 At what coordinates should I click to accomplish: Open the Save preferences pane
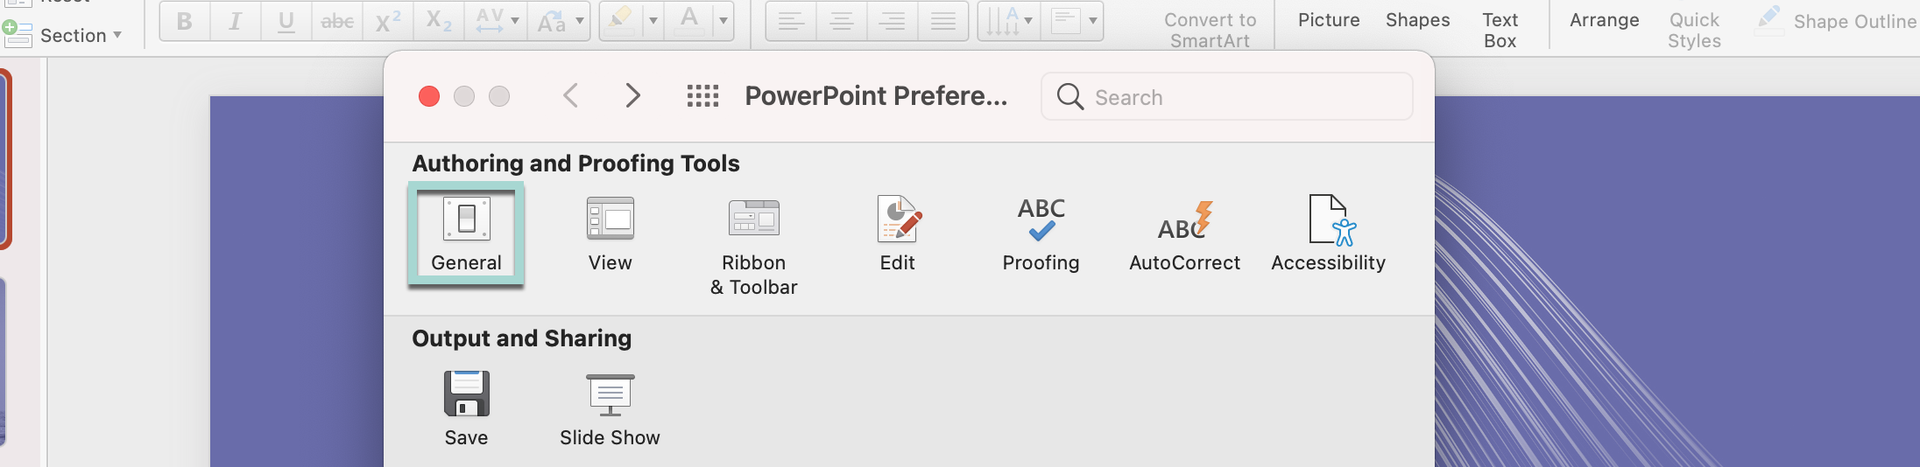coord(466,407)
